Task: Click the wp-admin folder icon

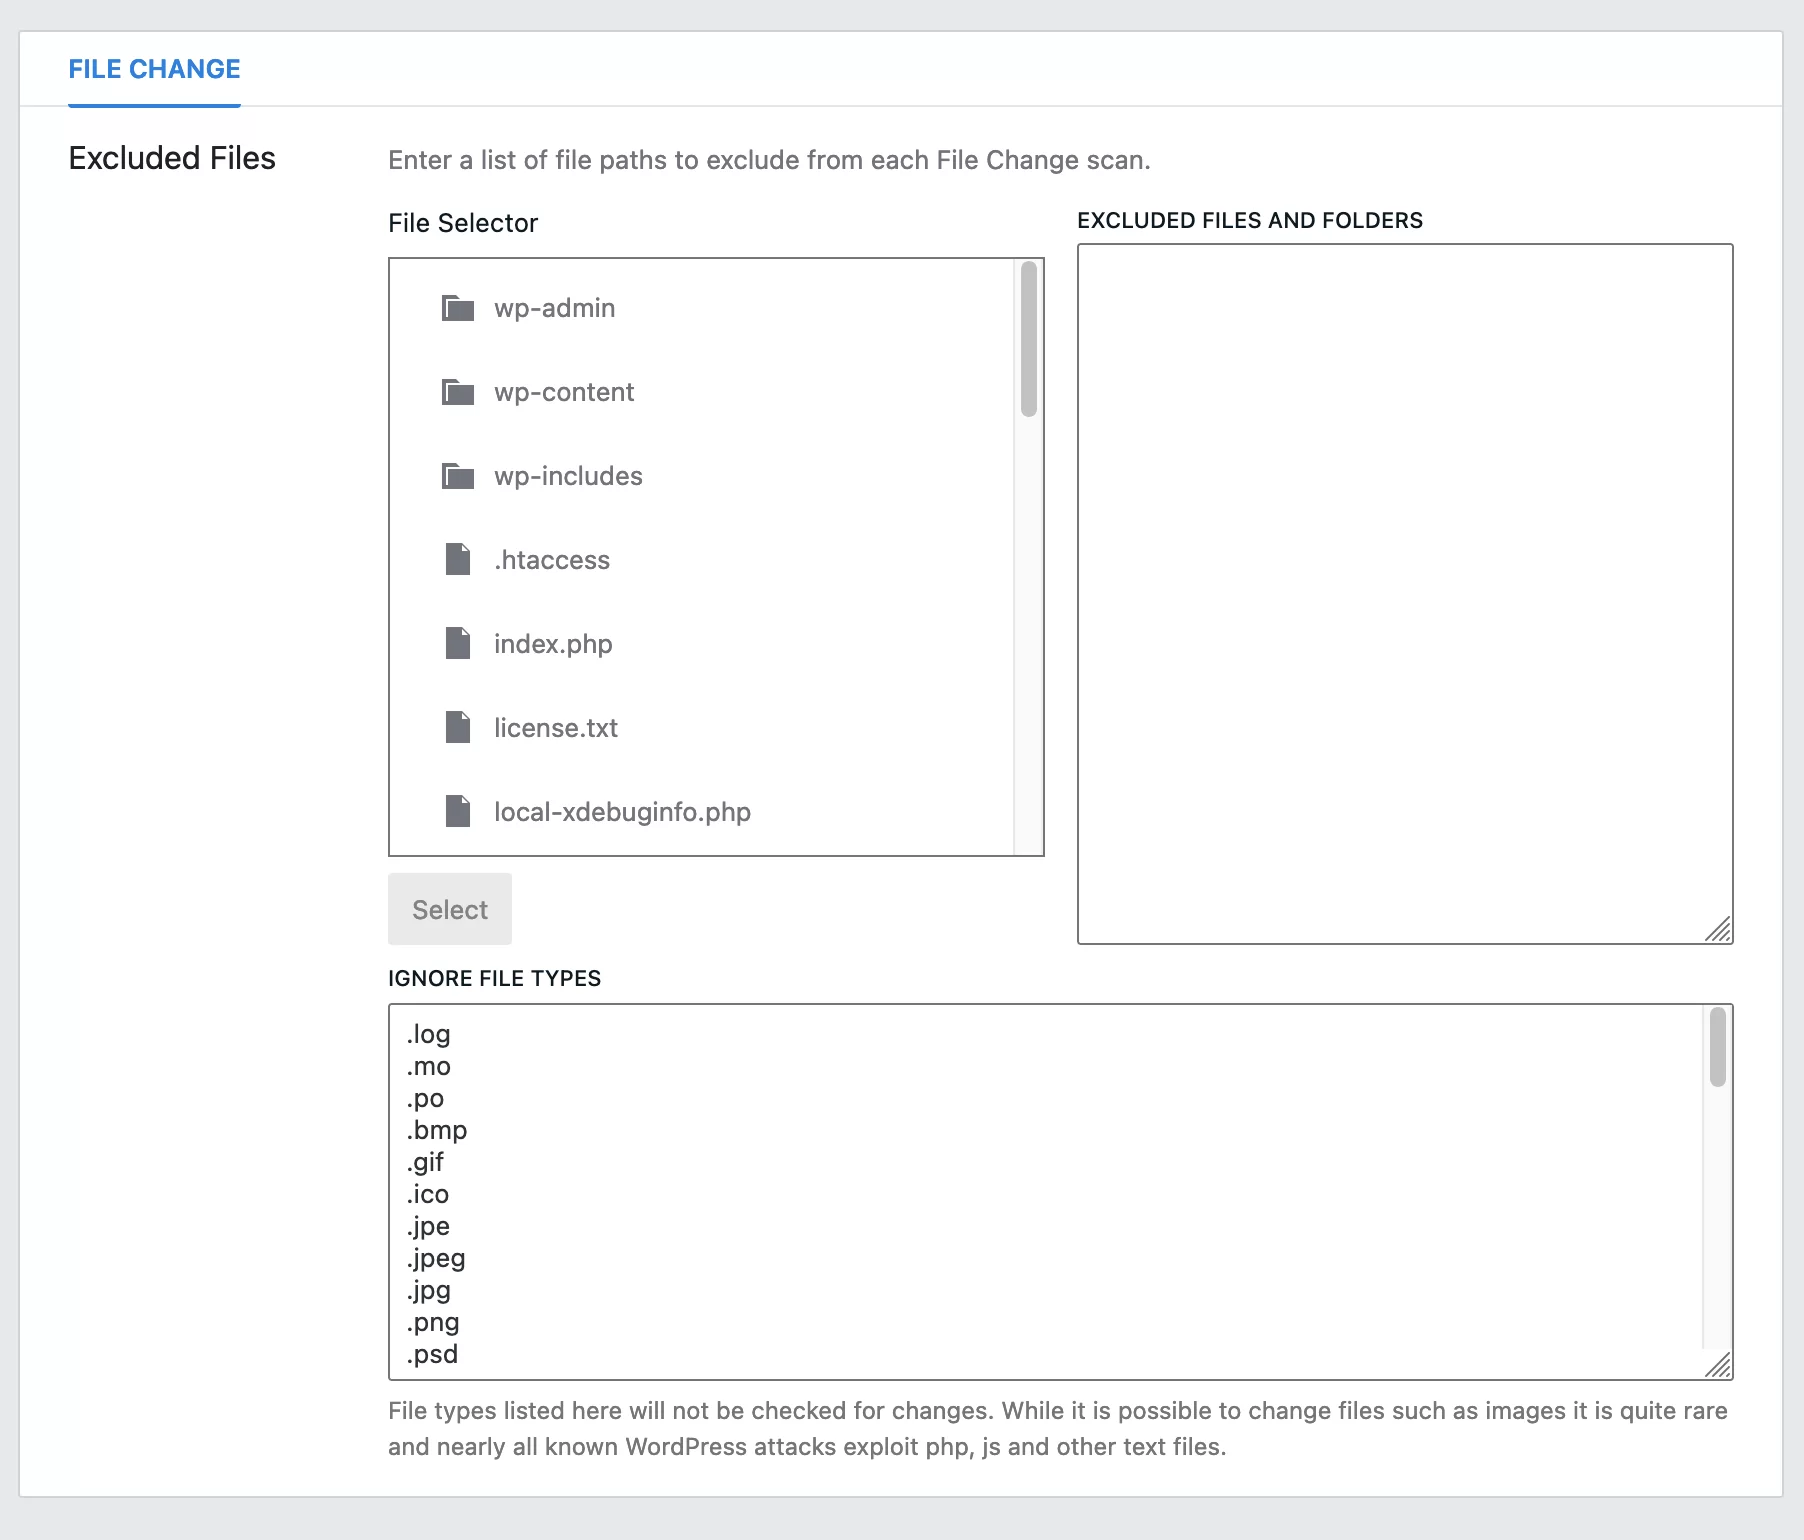Action: pyautogui.click(x=458, y=308)
